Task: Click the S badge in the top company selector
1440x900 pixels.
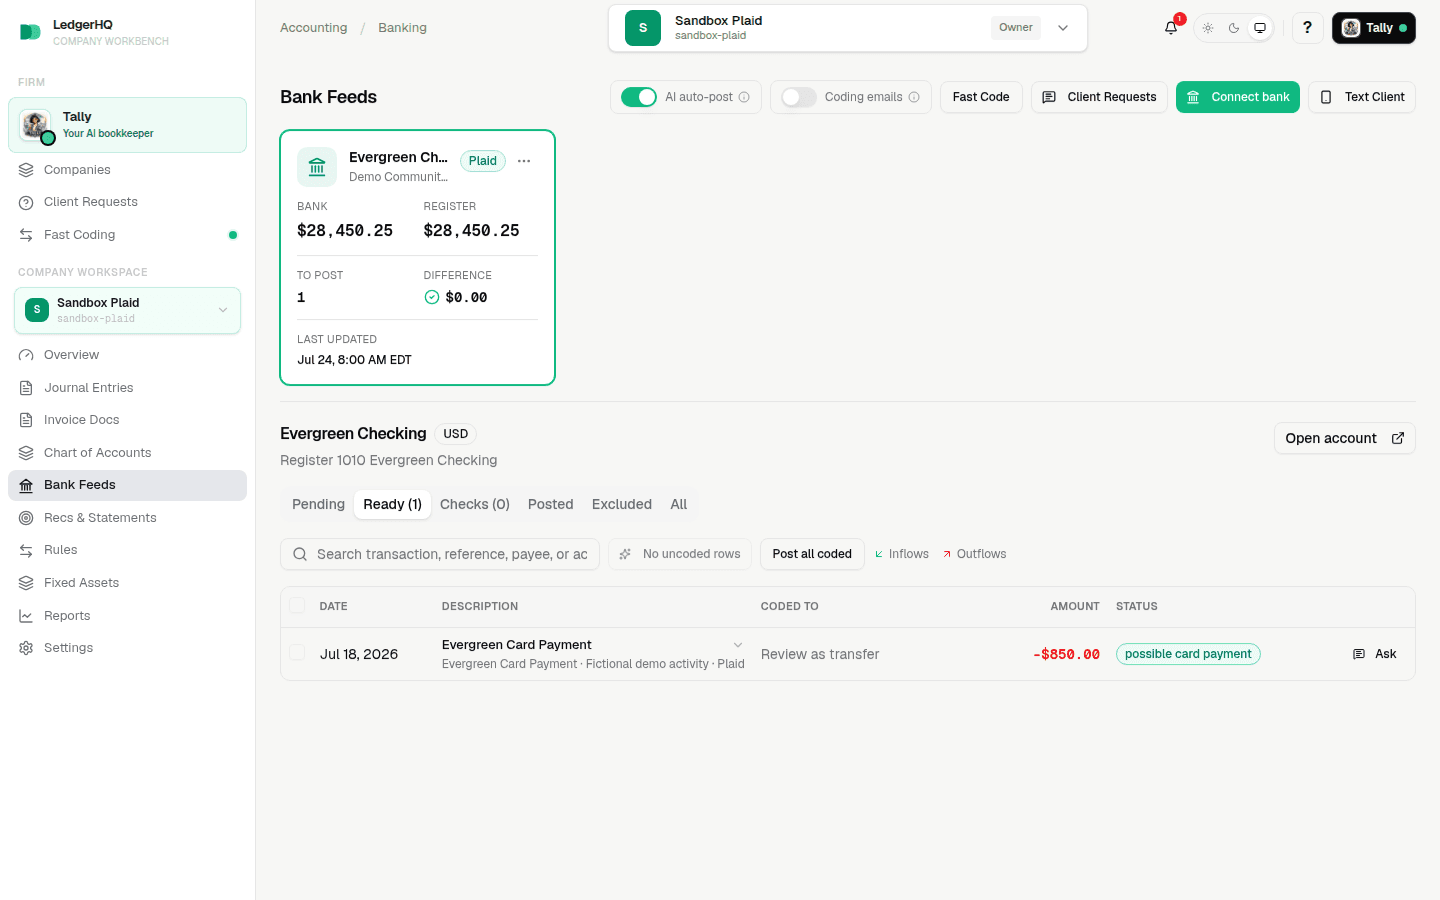Action: pyautogui.click(x=643, y=28)
